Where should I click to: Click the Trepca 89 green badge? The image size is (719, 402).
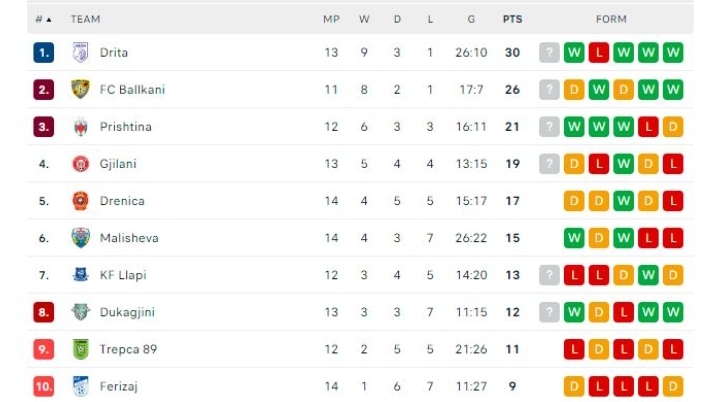(80, 349)
